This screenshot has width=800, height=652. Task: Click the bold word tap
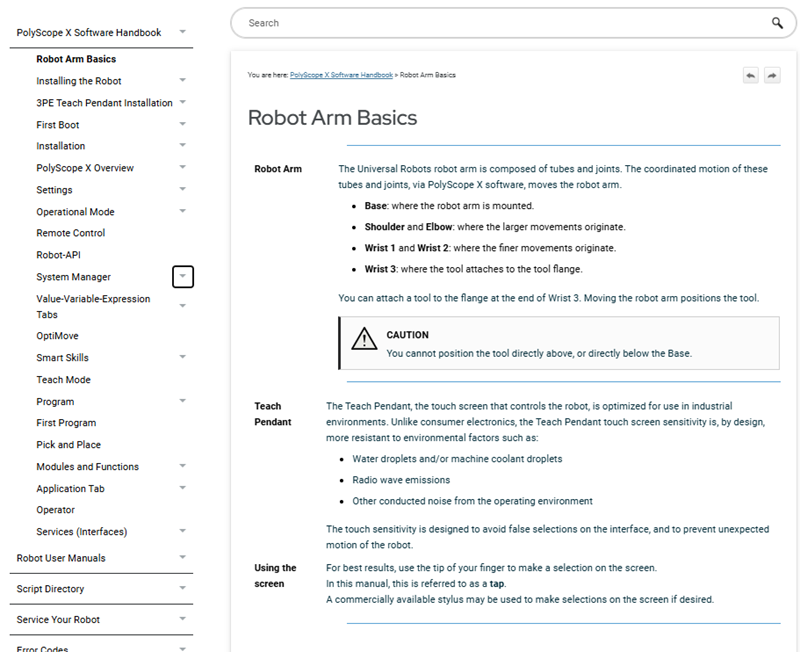coord(497,584)
